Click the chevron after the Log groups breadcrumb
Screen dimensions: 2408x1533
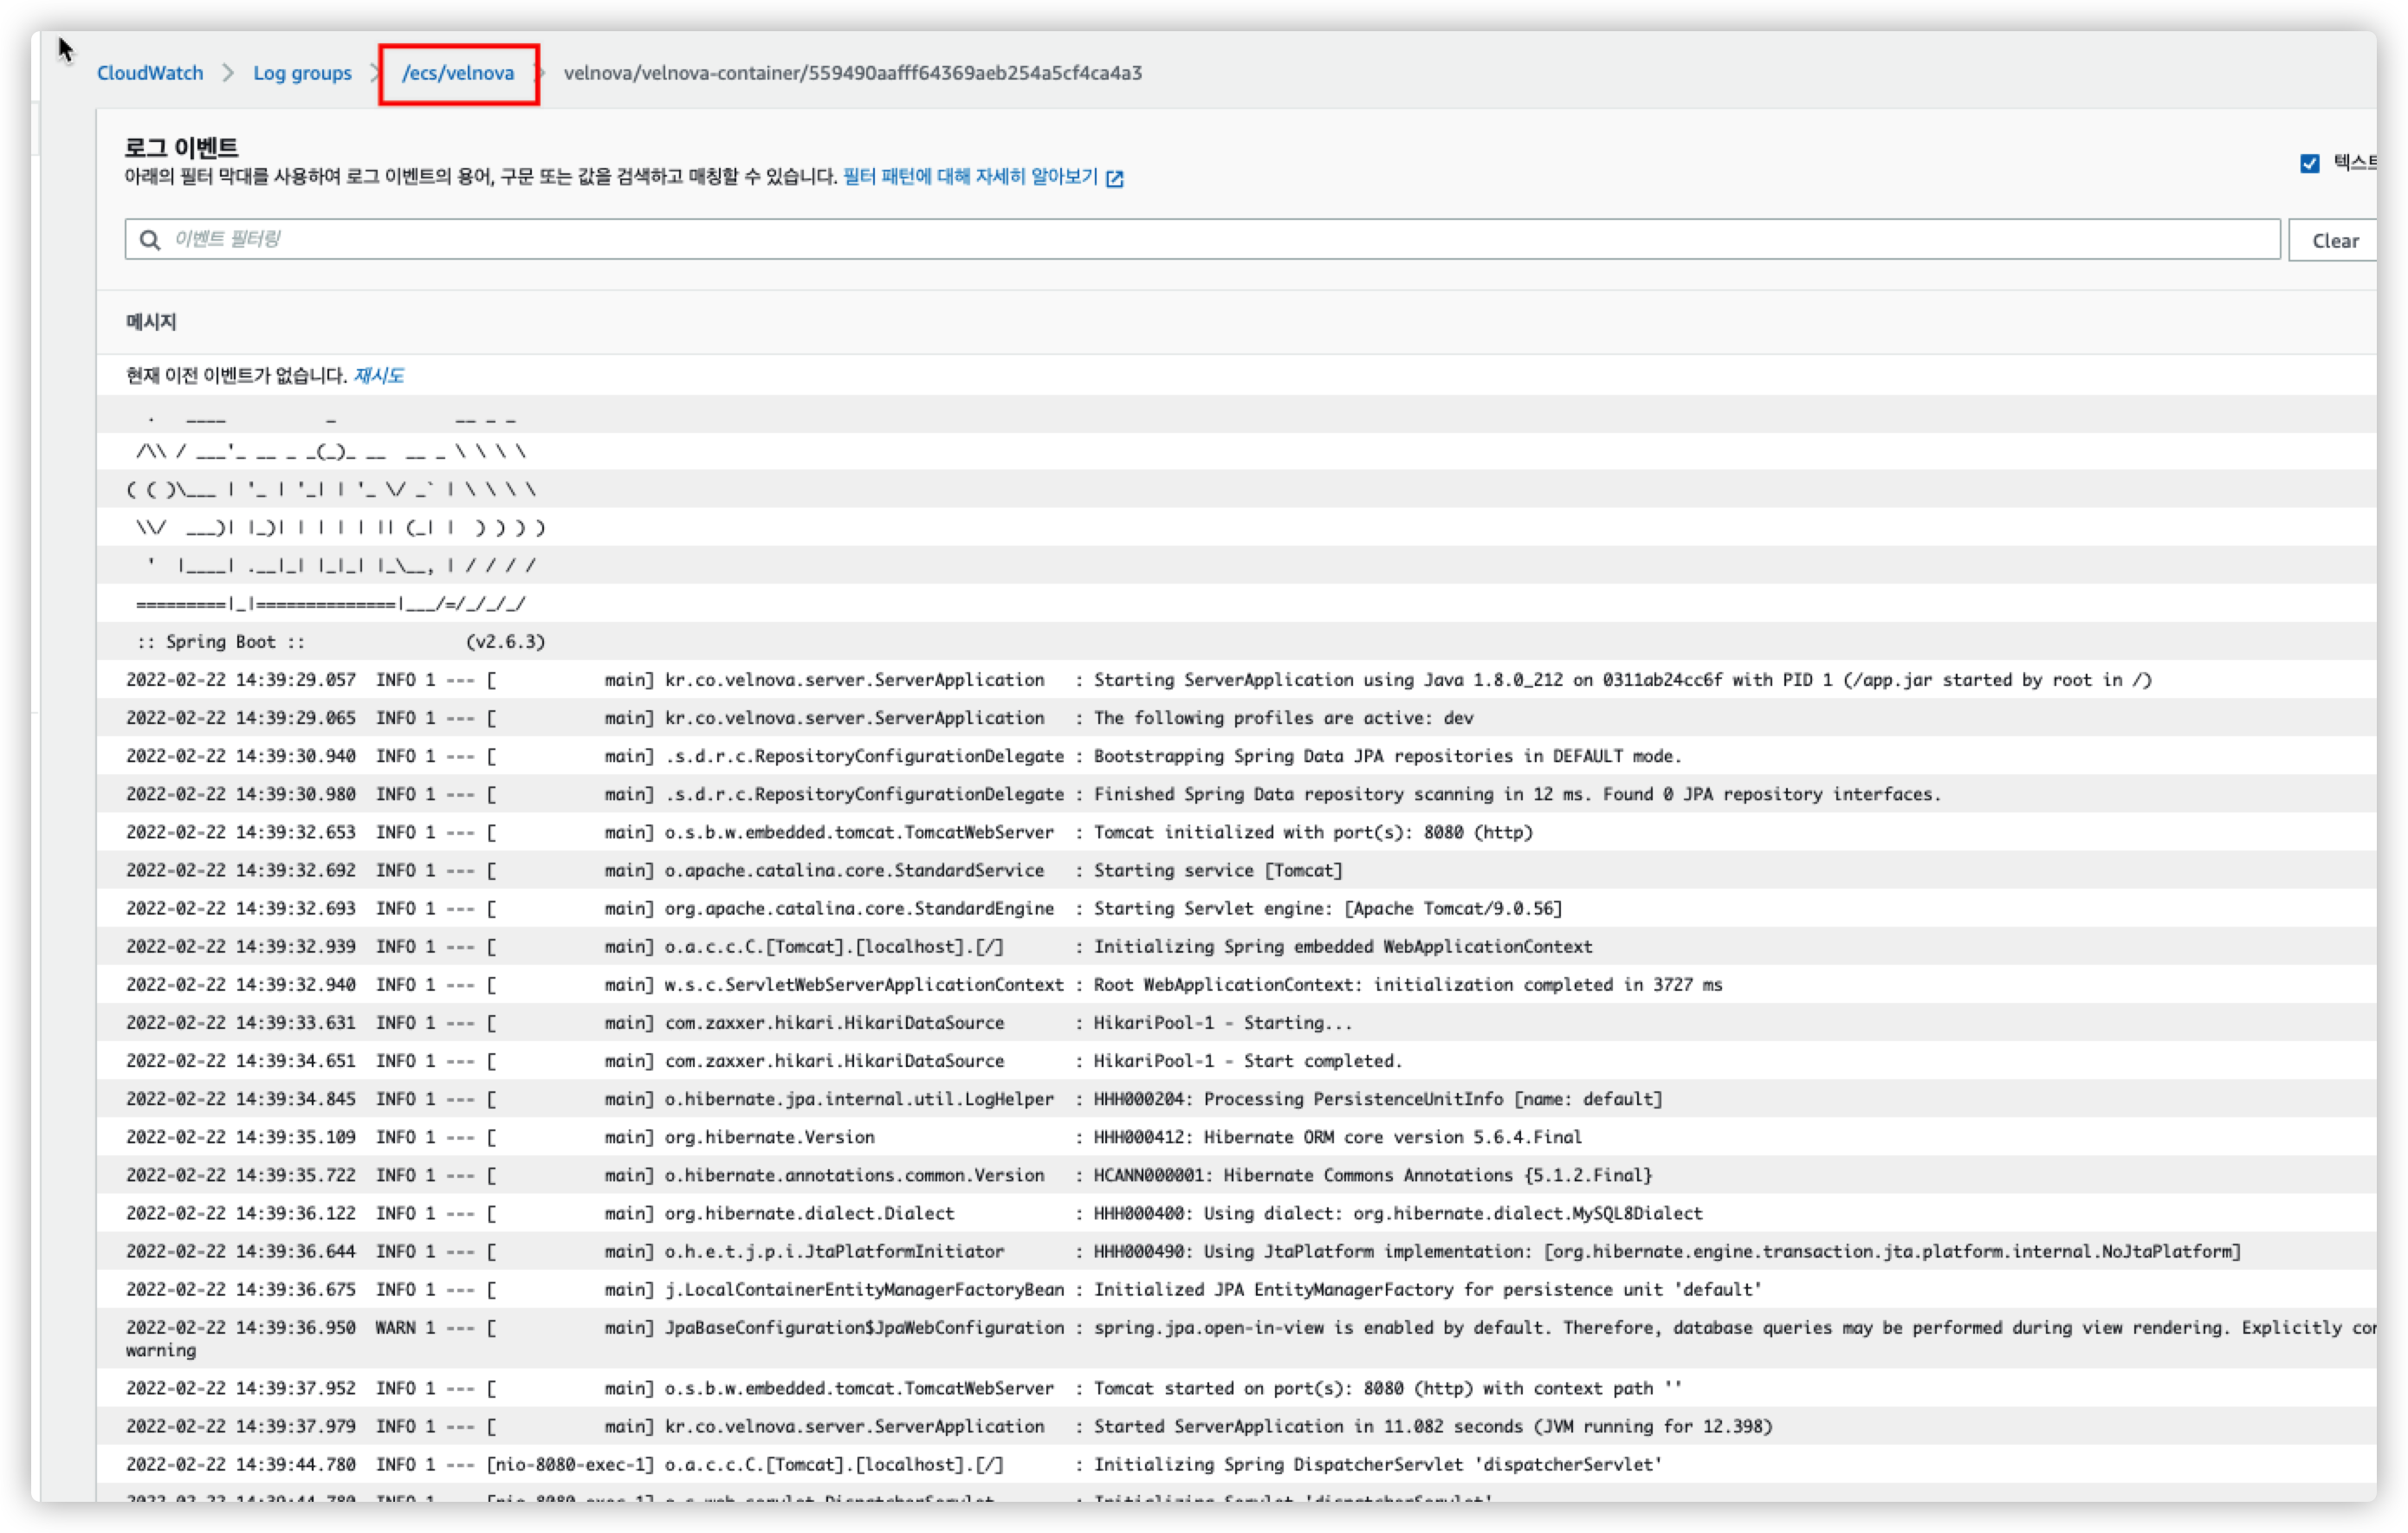click(376, 73)
